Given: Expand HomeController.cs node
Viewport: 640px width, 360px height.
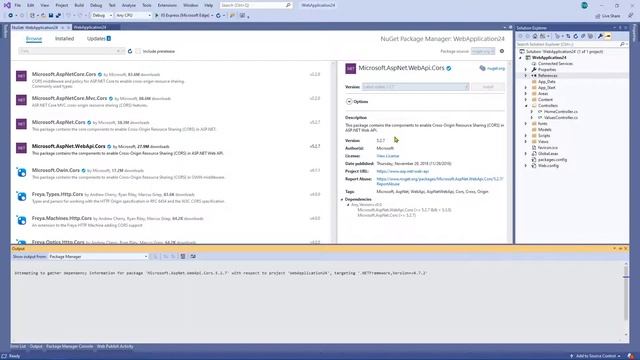Looking at the screenshot, I should [532, 111].
